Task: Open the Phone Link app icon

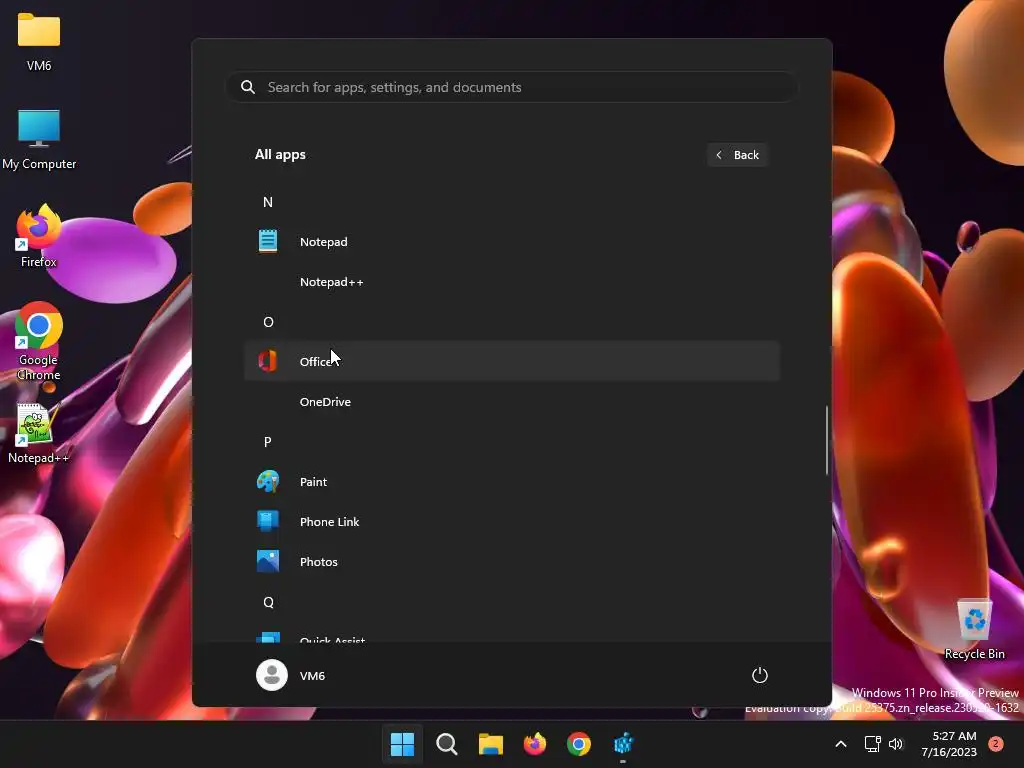Action: coord(268,521)
